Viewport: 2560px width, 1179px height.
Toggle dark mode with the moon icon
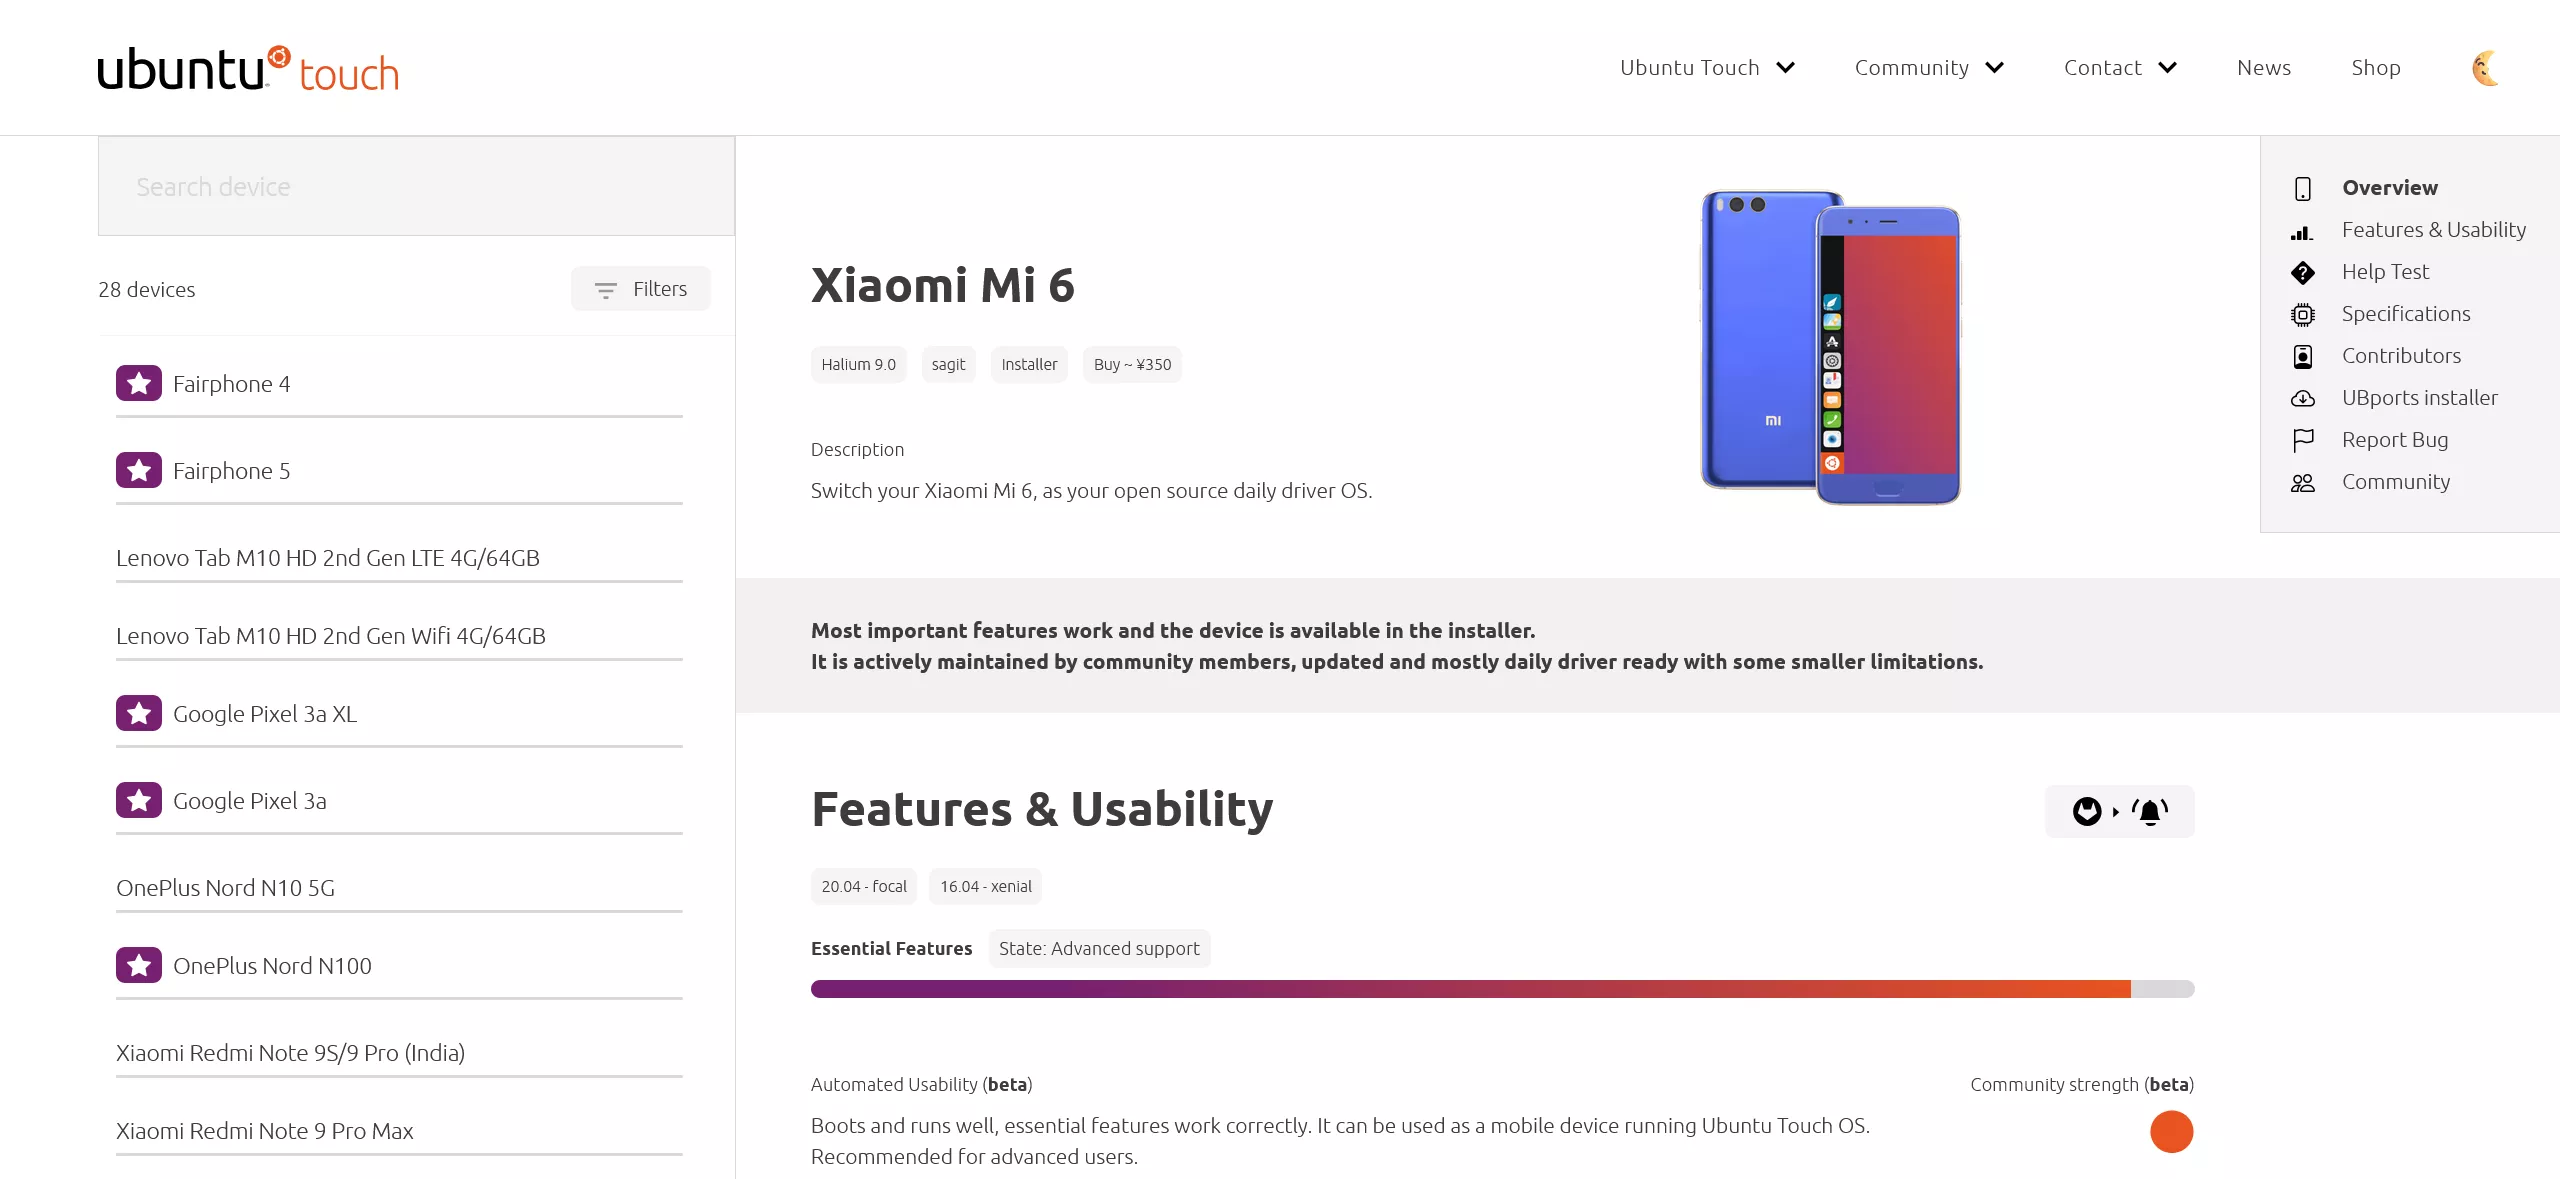2486,68
